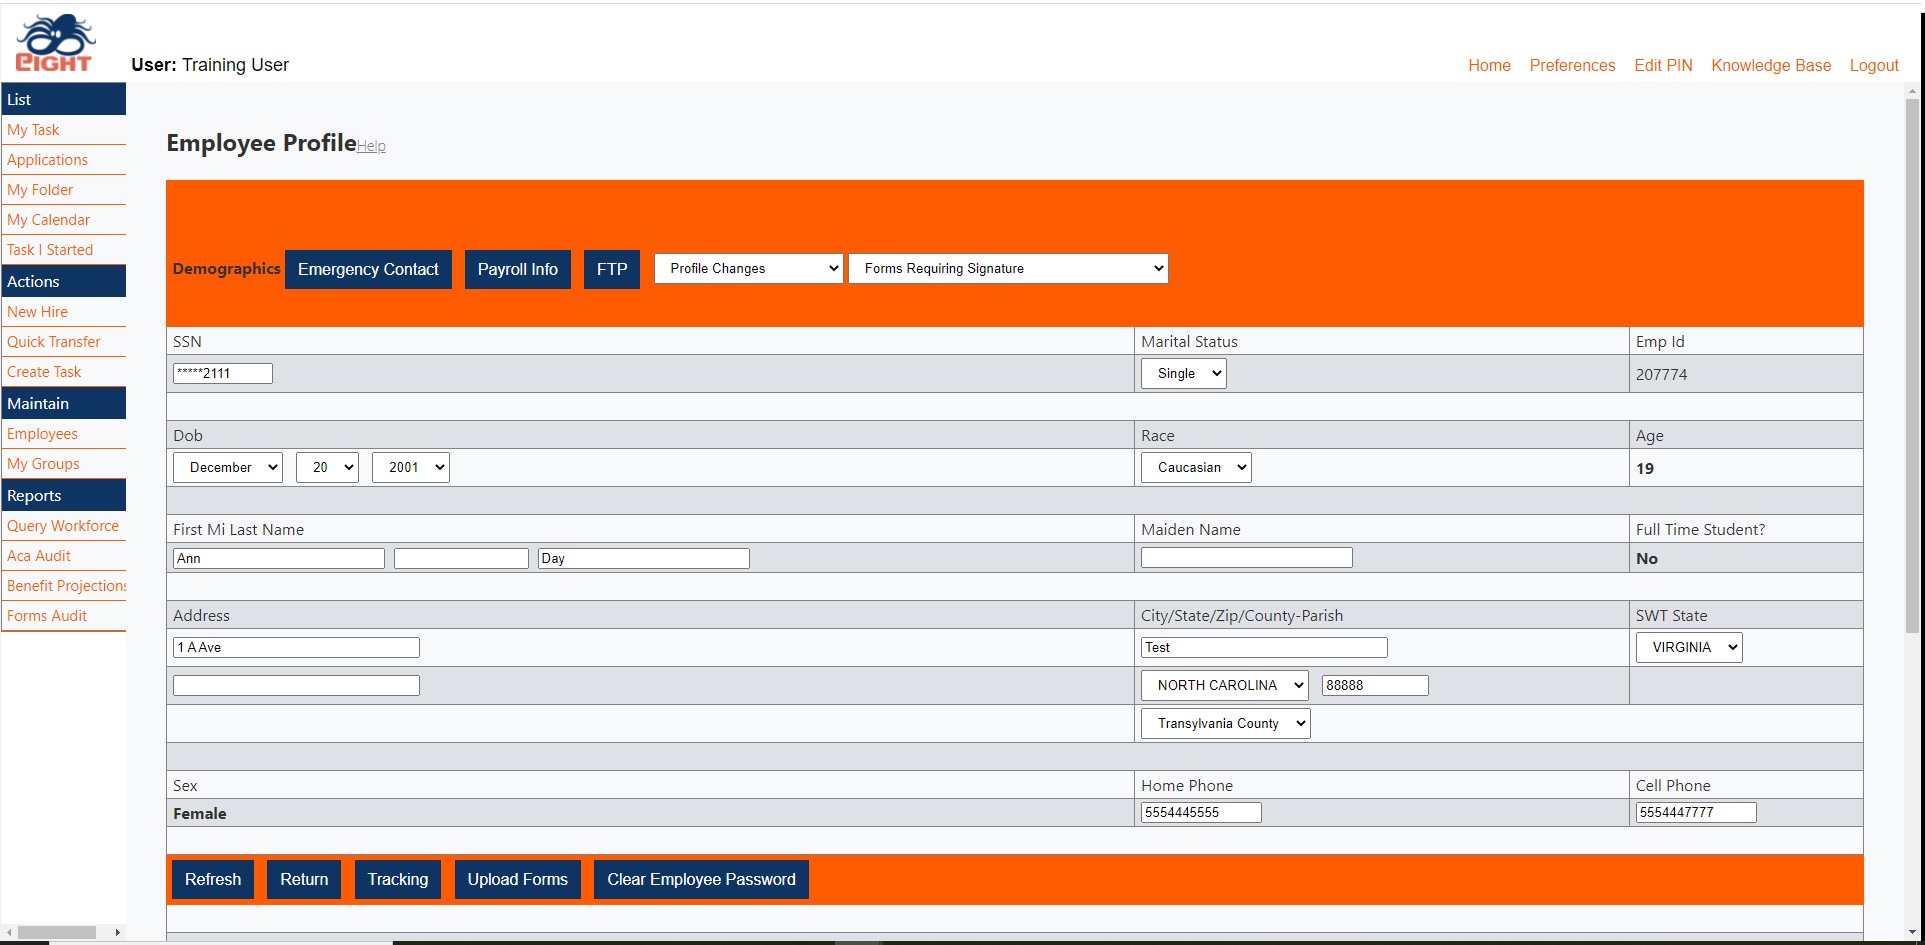This screenshot has width=1925, height=945.
Task: Select the FTP tab
Action: 611,269
